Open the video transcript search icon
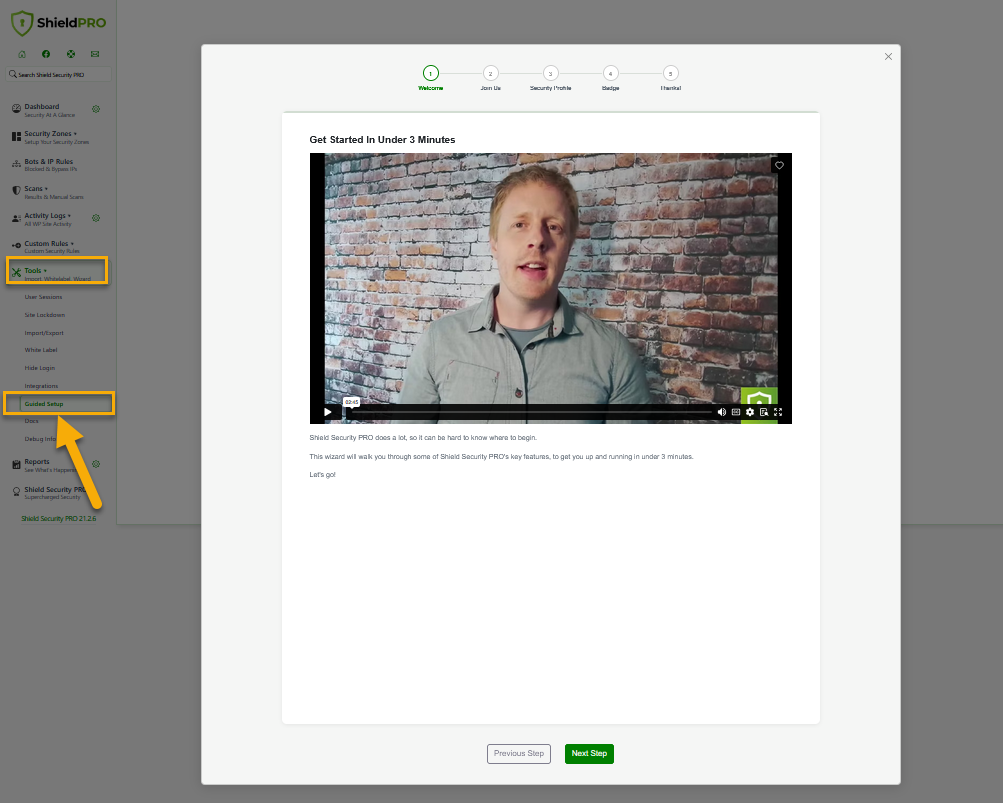The height and width of the screenshot is (803, 1003). tap(764, 412)
